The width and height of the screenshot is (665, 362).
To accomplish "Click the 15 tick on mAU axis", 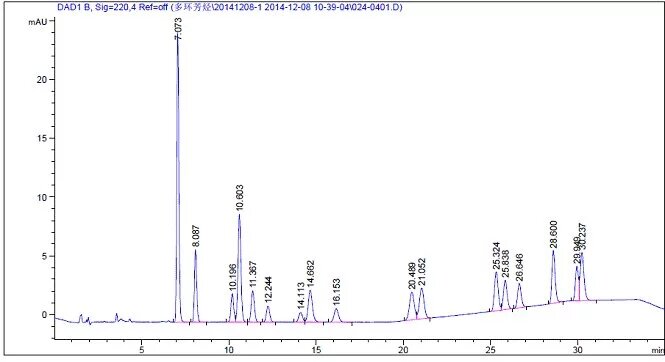I will (x=42, y=138).
